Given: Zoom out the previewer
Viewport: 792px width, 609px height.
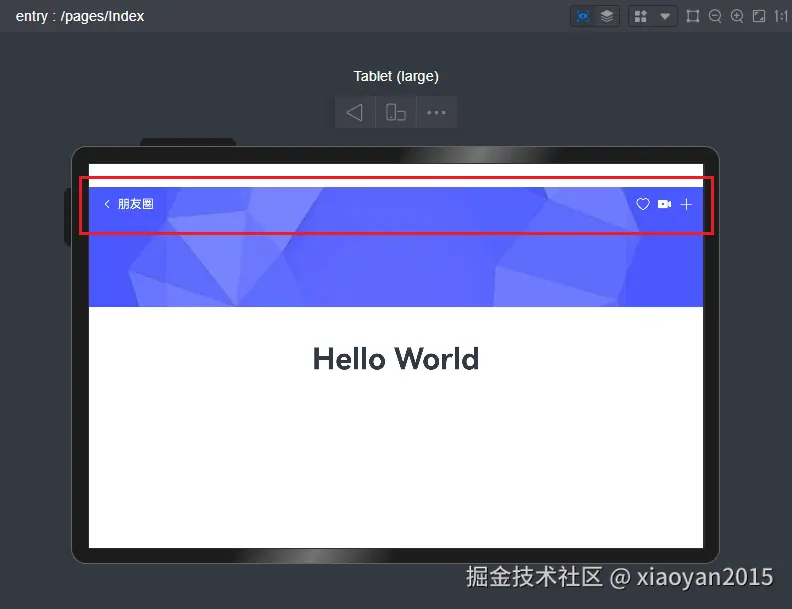Looking at the screenshot, I should coord(715,16).
